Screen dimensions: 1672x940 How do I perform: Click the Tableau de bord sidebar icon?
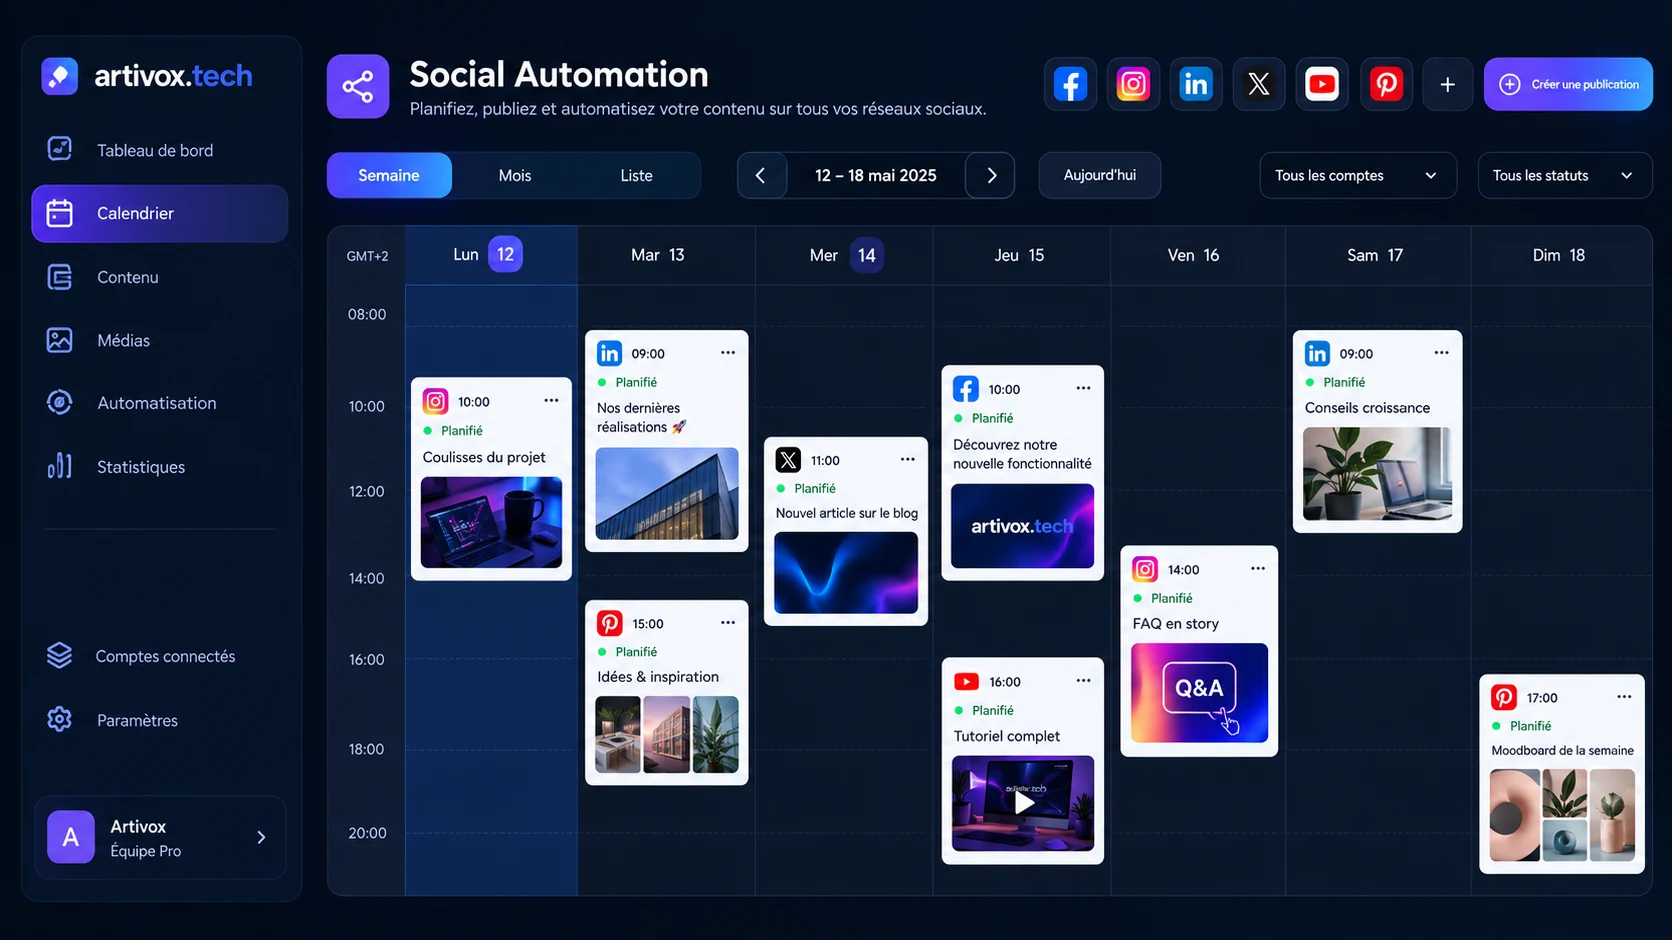[60, 149]
